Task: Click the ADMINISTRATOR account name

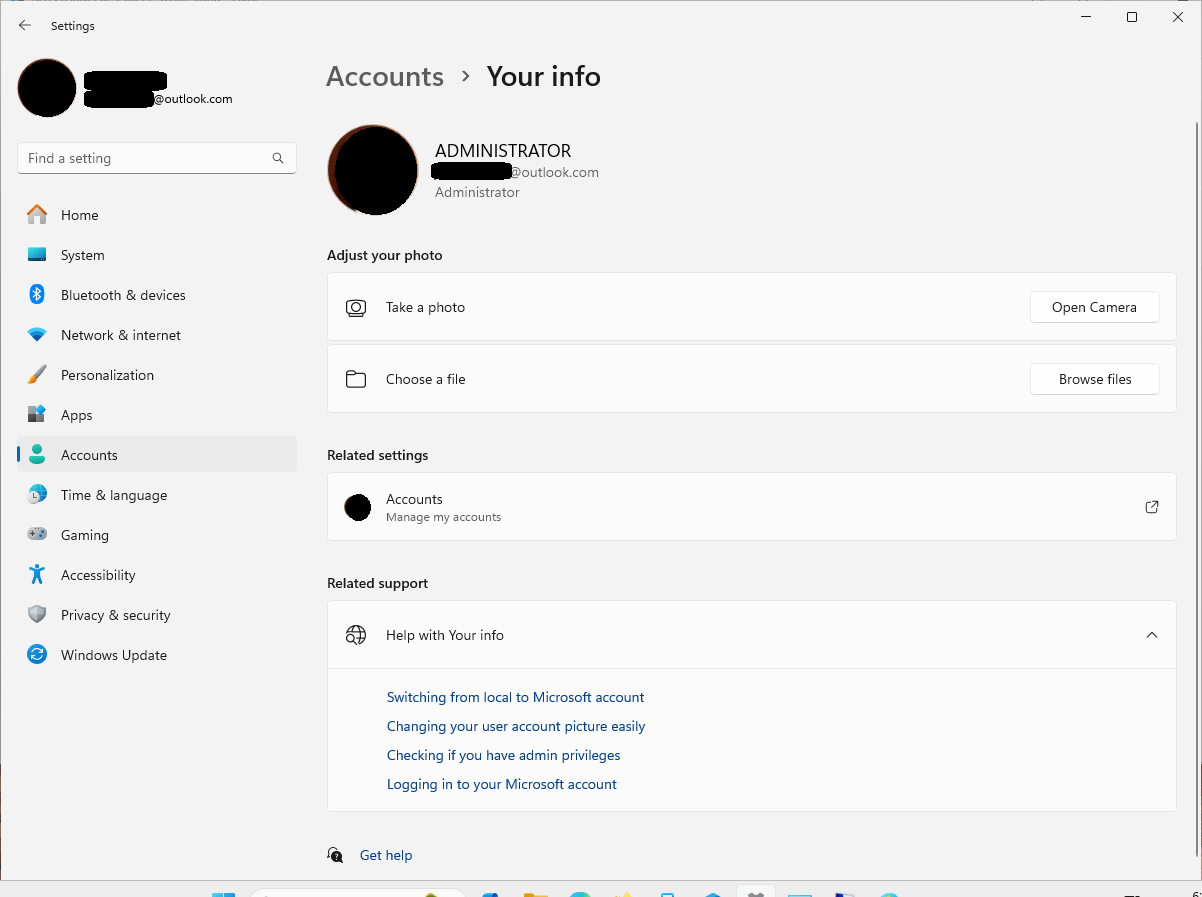Action: click(503, 151)
